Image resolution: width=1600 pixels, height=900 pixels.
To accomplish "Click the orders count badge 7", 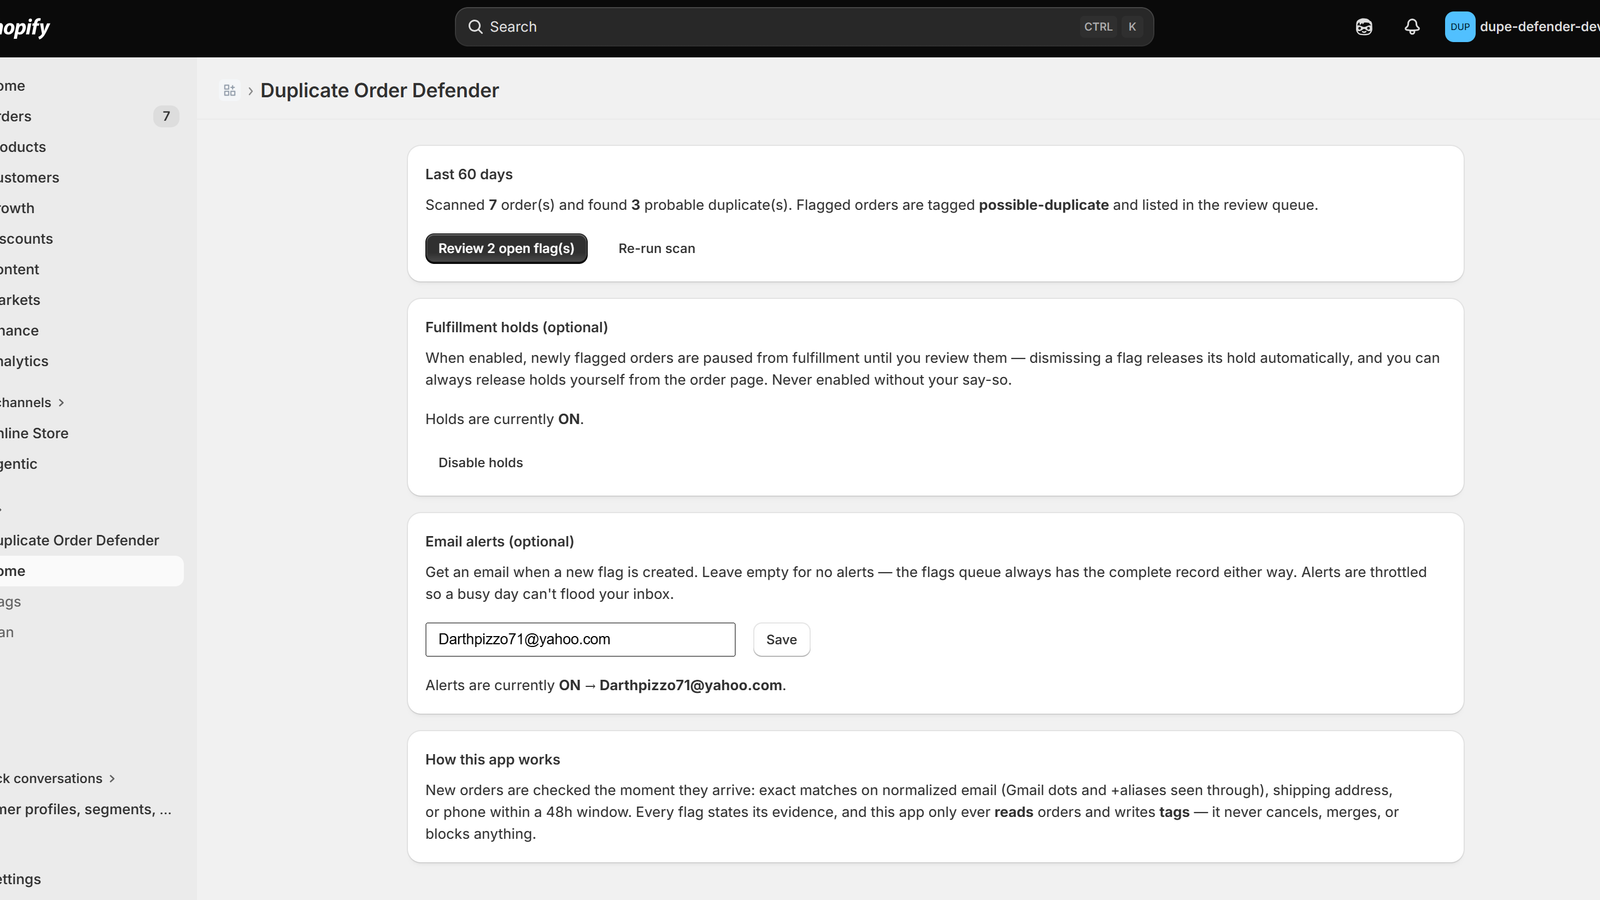I will tap(166, 117).
